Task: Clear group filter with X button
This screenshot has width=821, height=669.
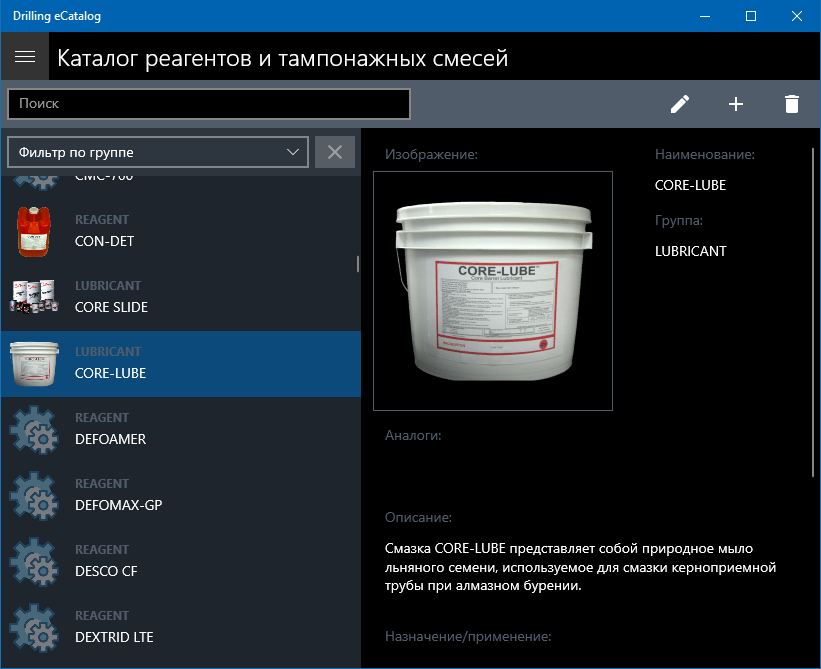Action: click(335, 152)
